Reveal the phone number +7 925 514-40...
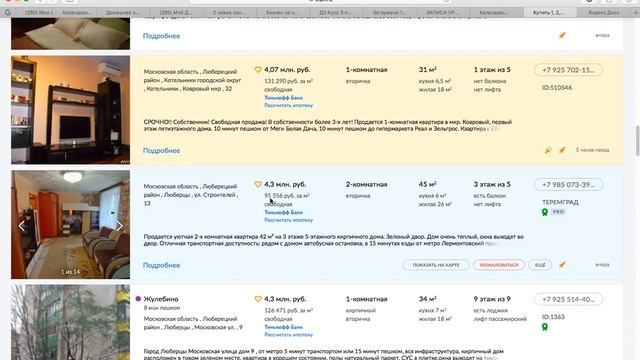This screenshot has height=360, width=640. [568, 299]
